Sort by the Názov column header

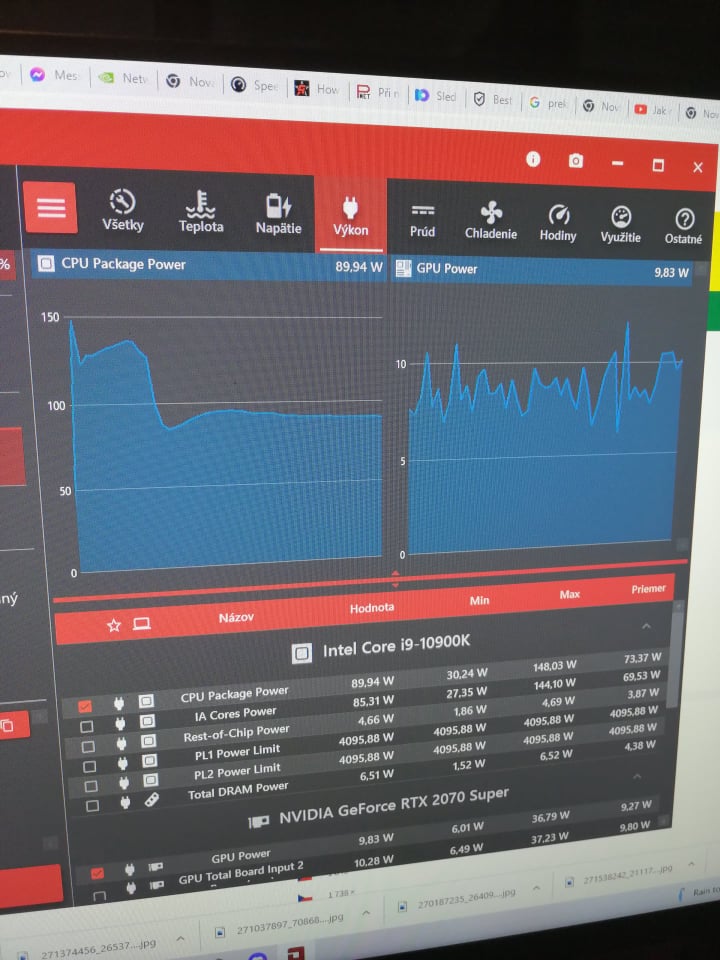[236, 617]
